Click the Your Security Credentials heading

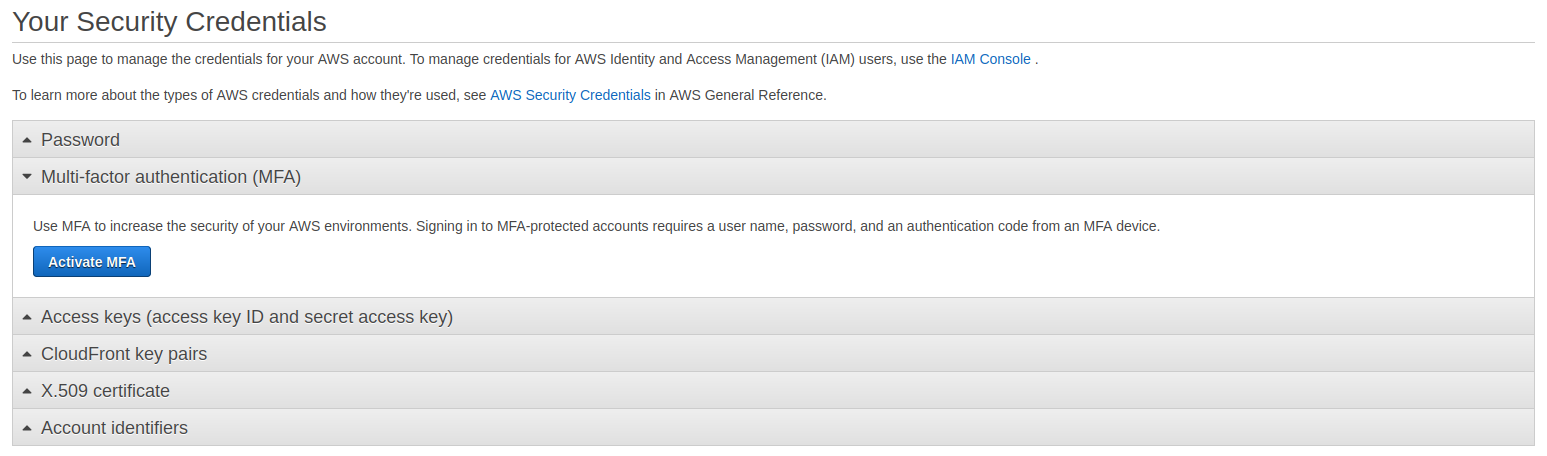[169, 20]
